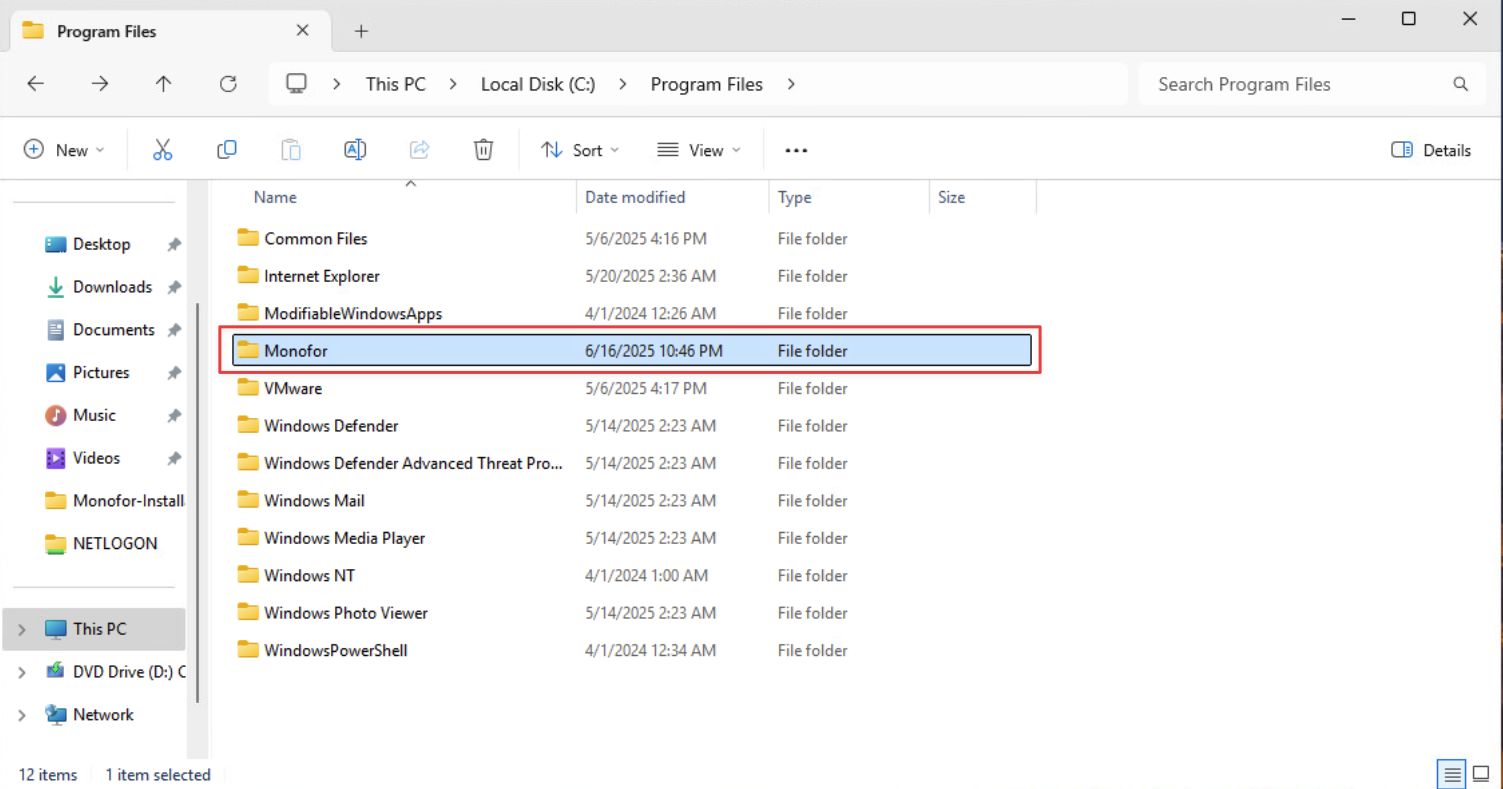Click the Copy icon in toolbar
The height and width of the screenshot is (789, 1503).
[x=227, y=150]
